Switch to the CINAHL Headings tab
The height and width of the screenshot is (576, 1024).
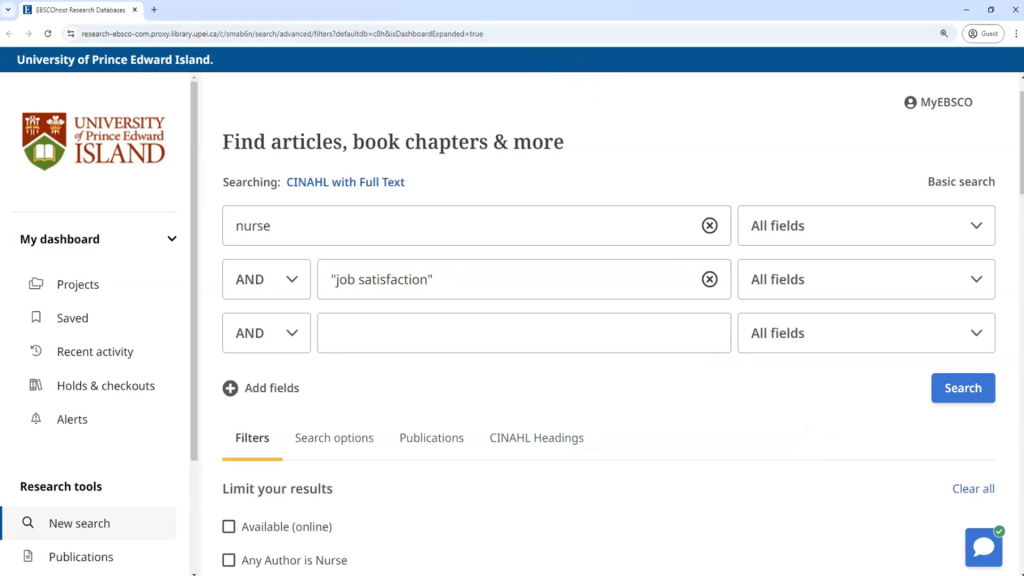536,438
